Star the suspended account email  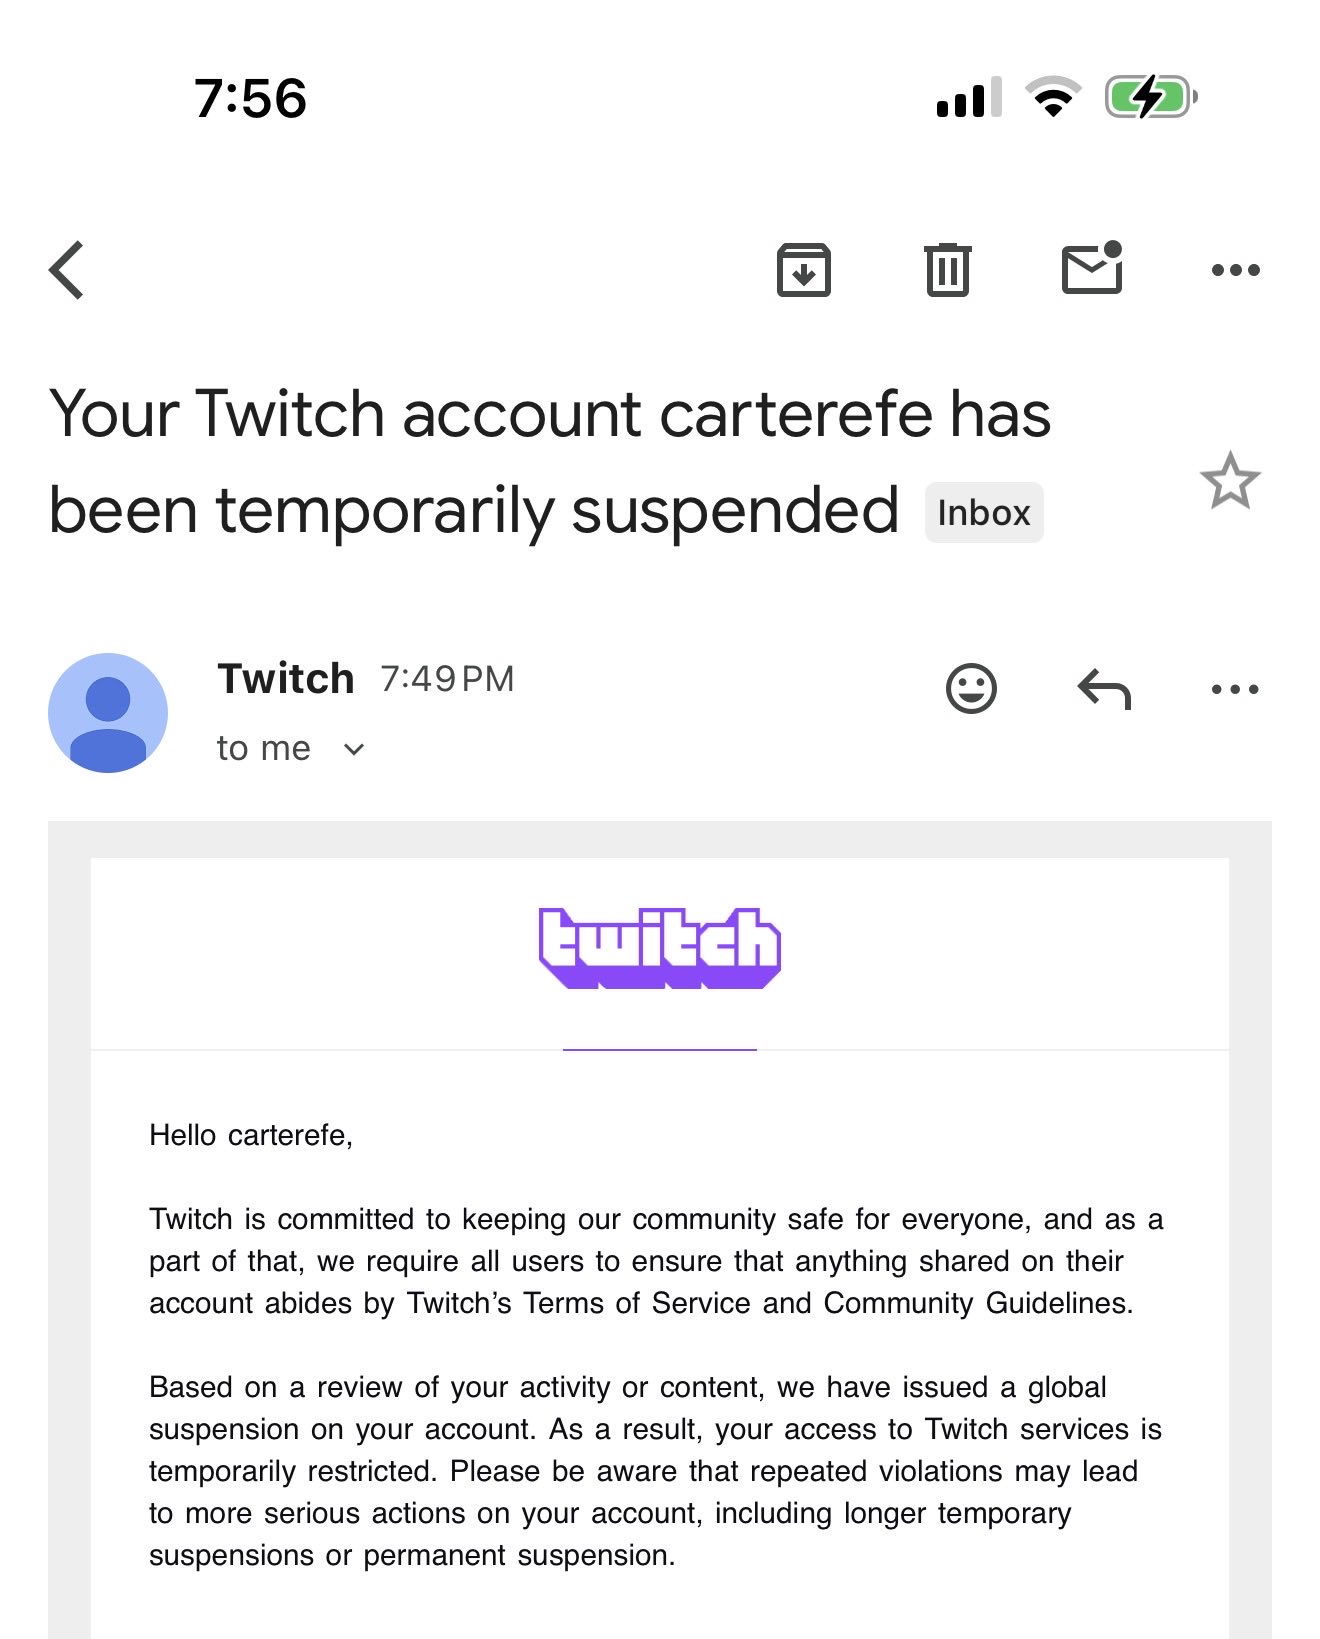[1229, 481]
